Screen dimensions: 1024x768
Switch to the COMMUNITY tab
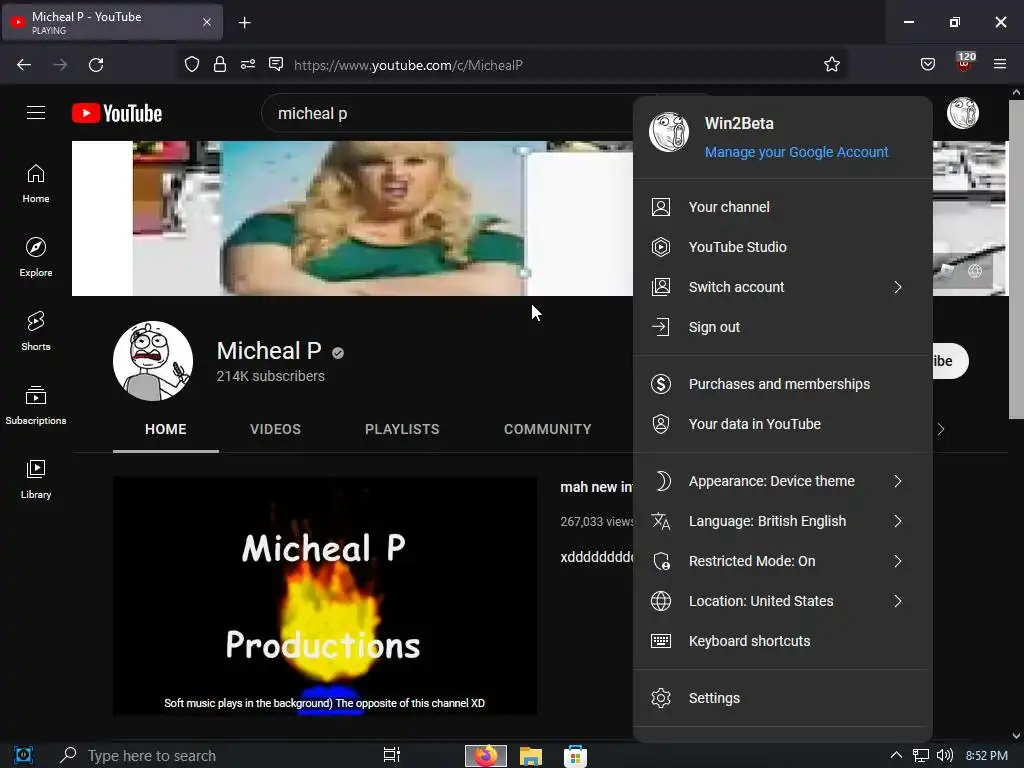(547, 429)
